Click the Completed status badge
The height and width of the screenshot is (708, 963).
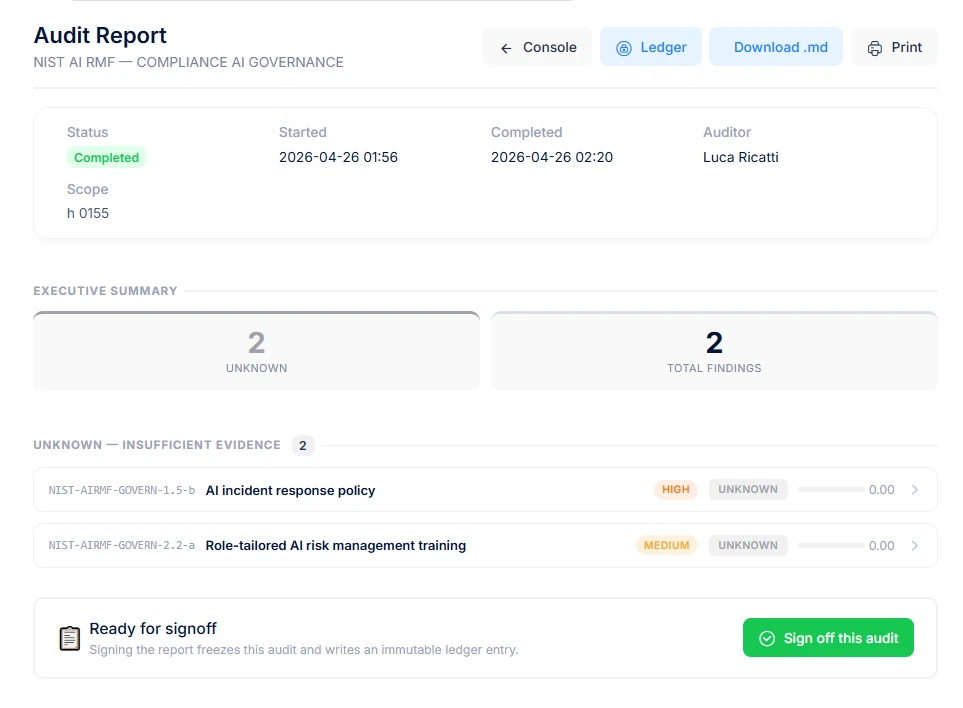(106, 158)
